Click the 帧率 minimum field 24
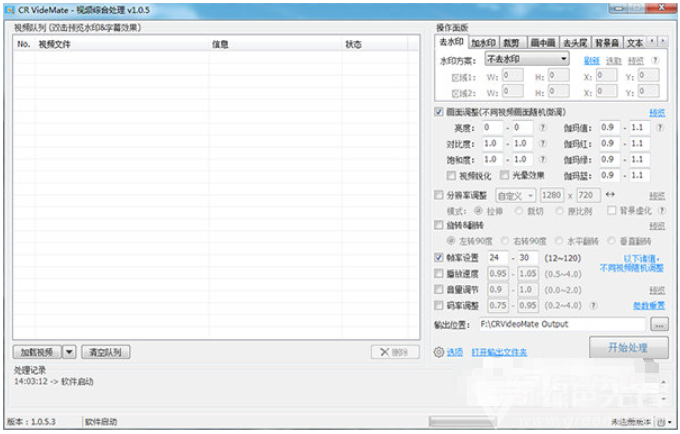Viewport: 680px width, 434px height. (498, 258)
